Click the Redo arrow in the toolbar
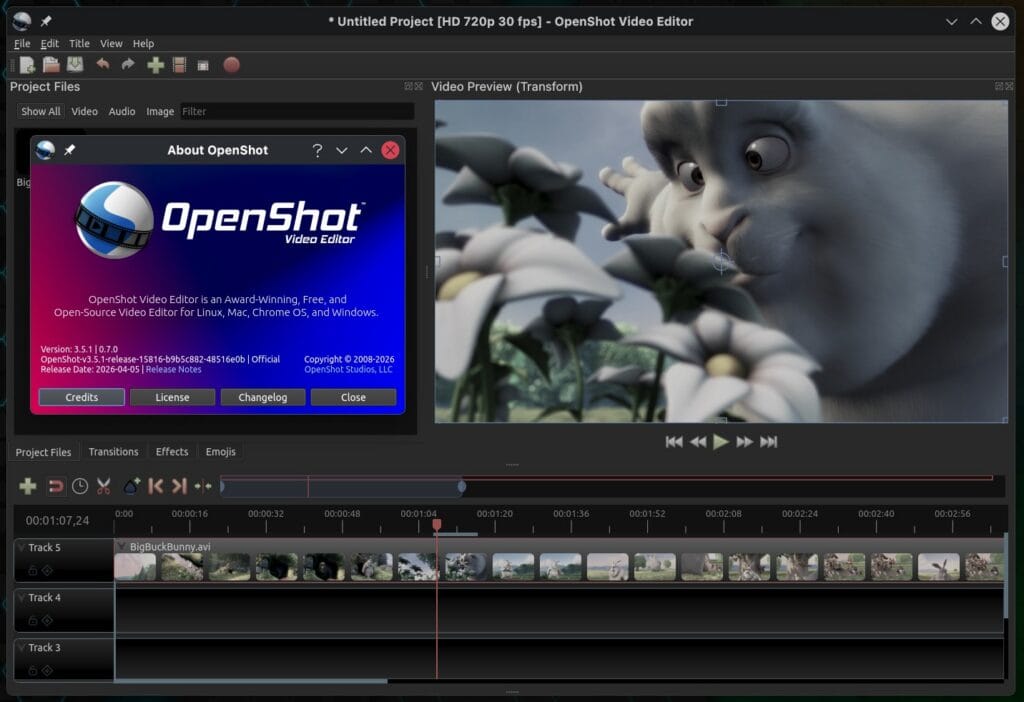The height and width of the screenshot is (702, 1024). tap(126, 64)
